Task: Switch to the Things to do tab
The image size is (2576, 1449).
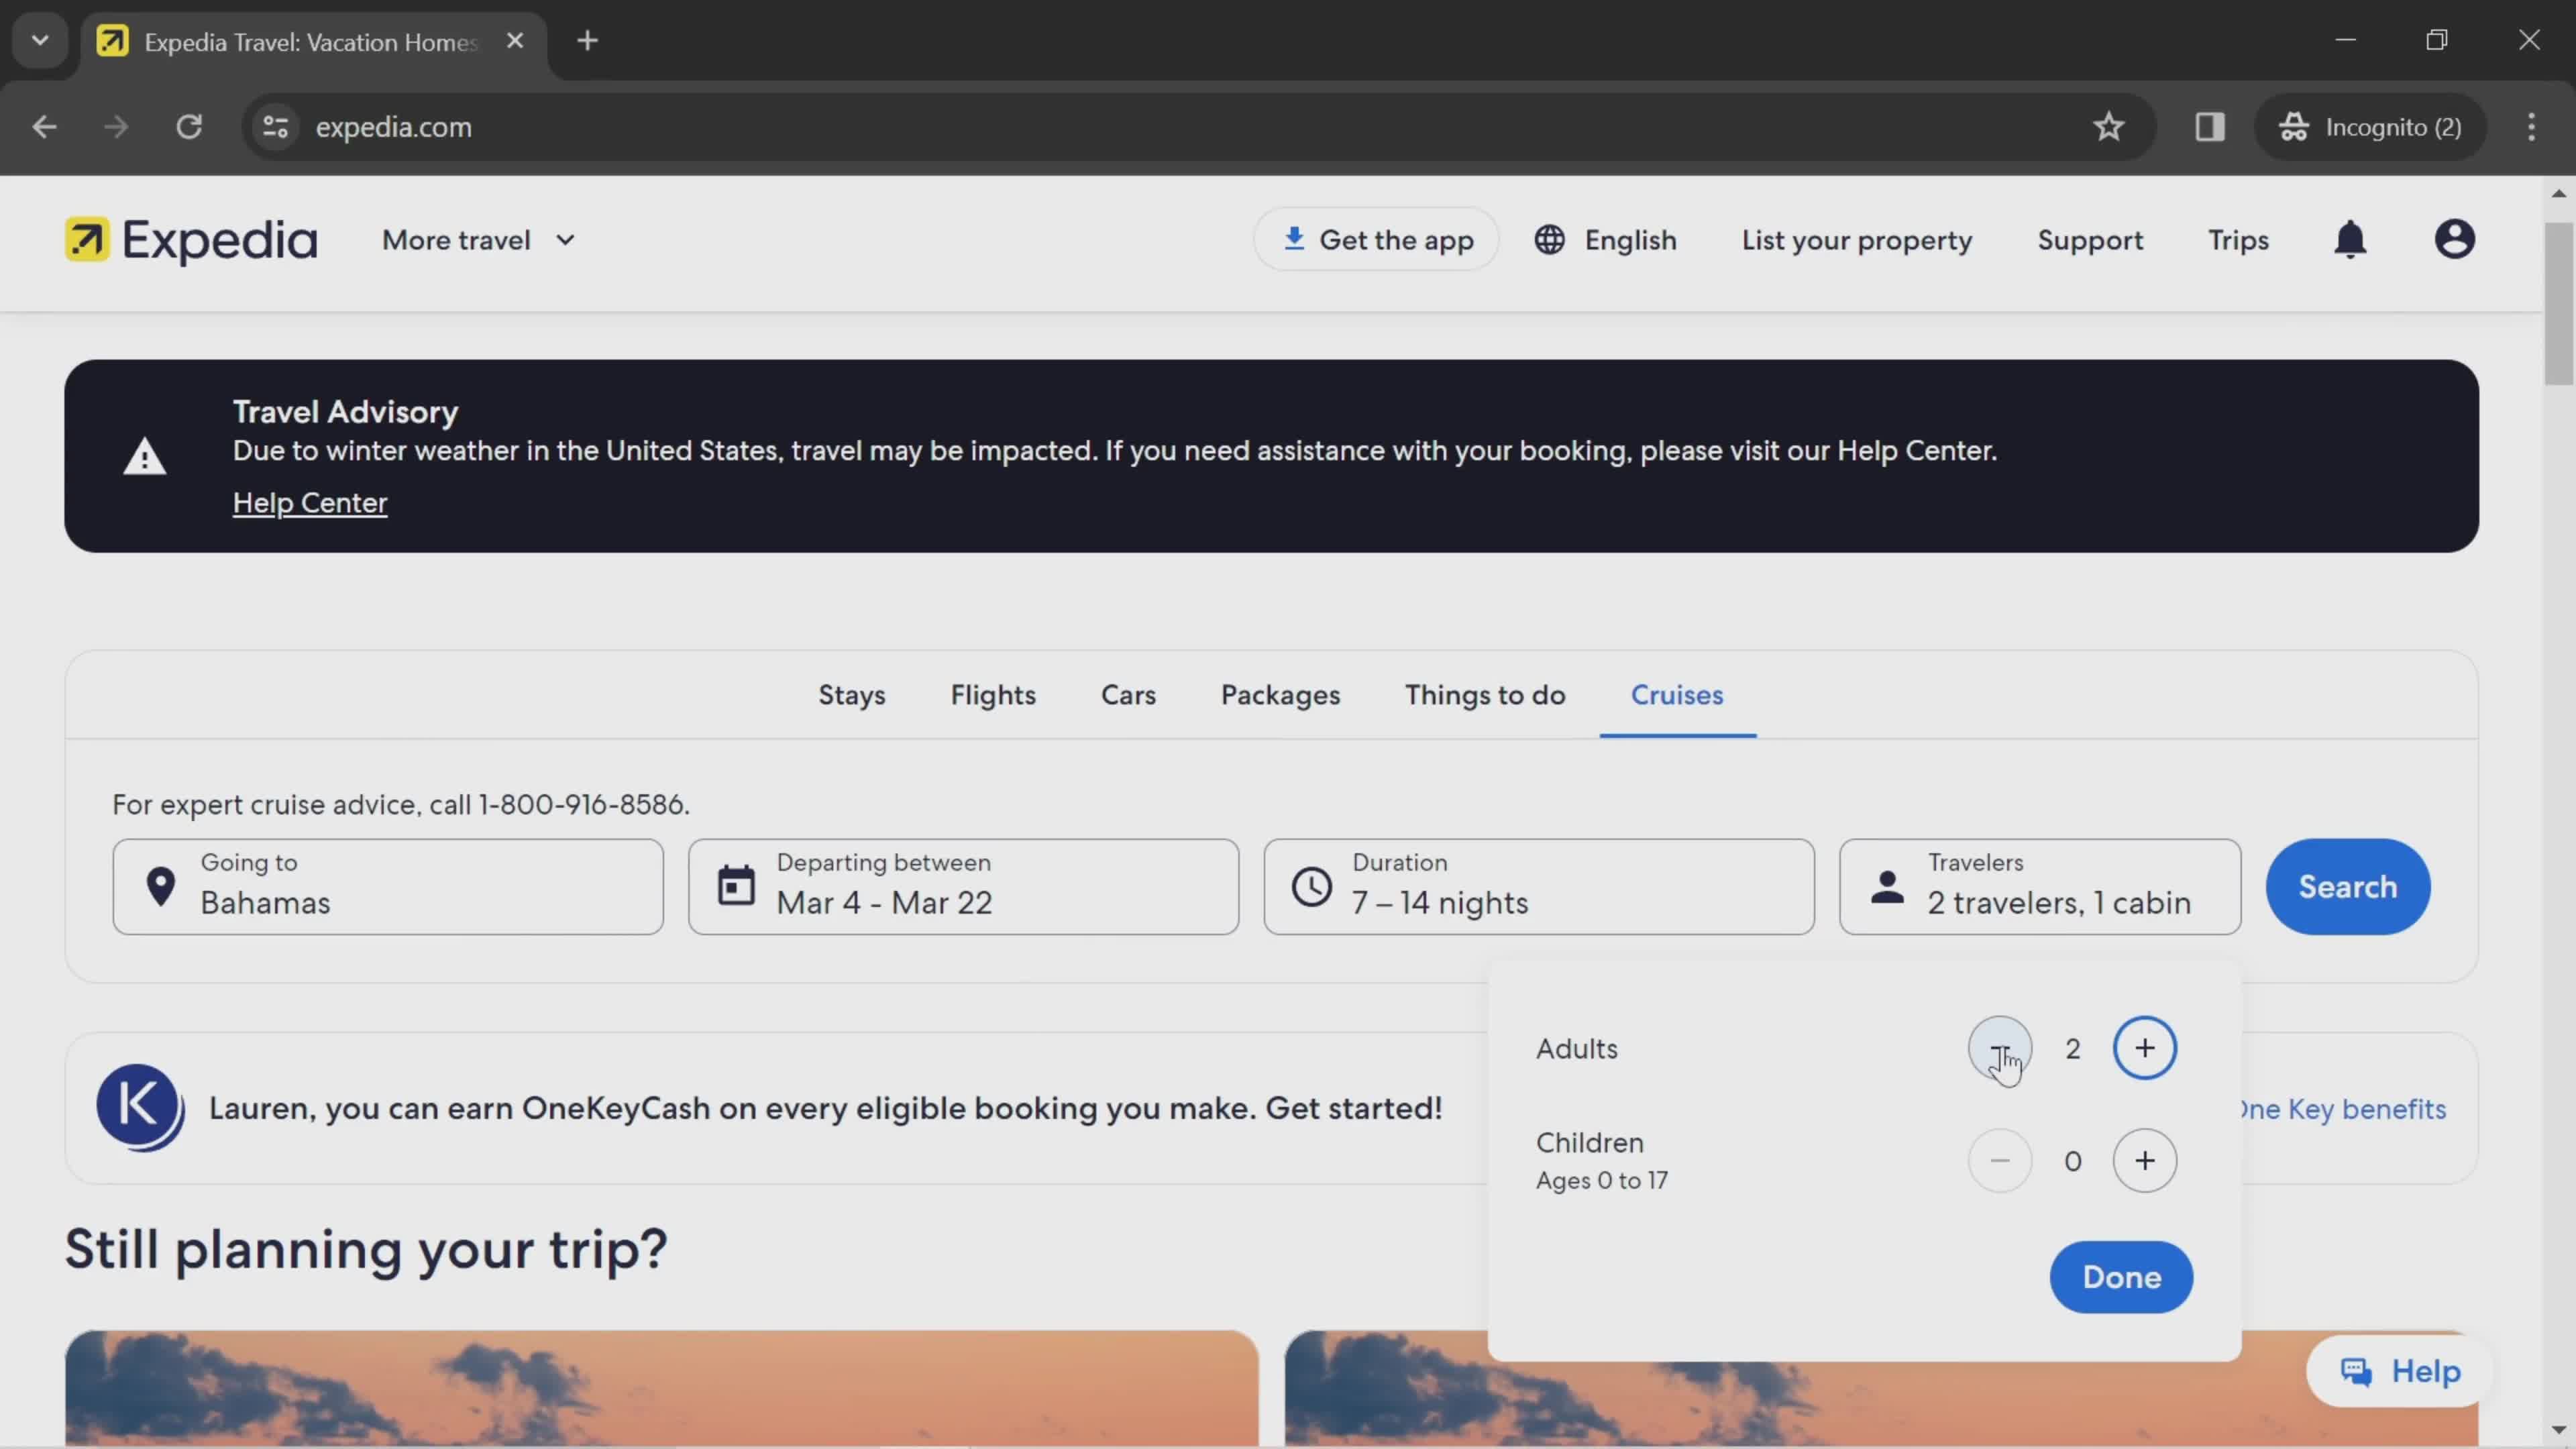Action: pos(1485,695)
